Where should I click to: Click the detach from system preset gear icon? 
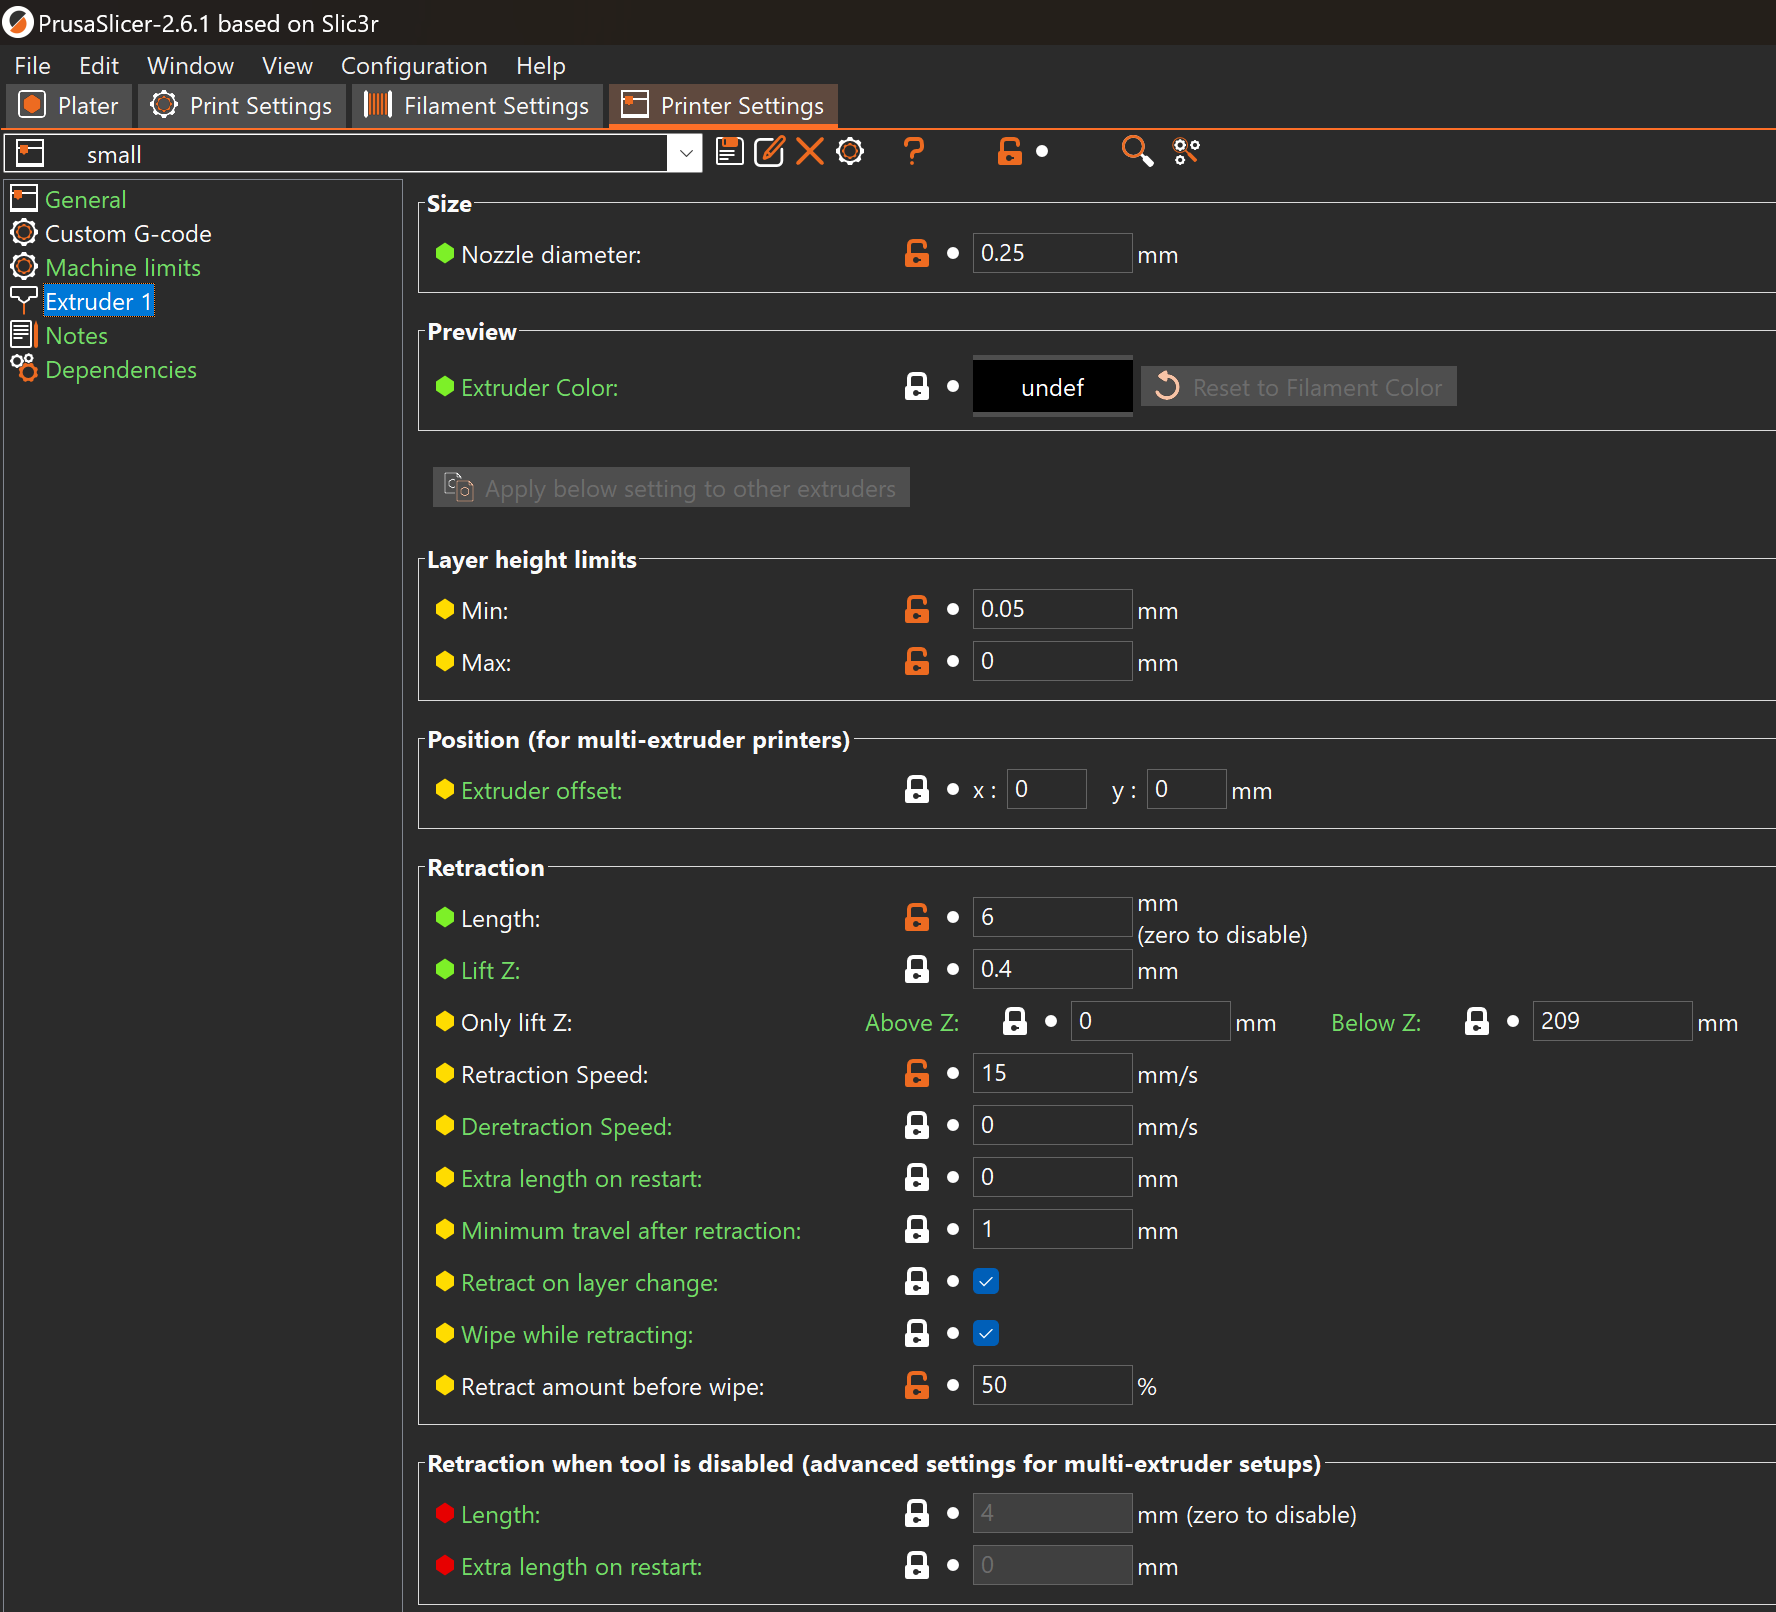(x=850, y=152)
